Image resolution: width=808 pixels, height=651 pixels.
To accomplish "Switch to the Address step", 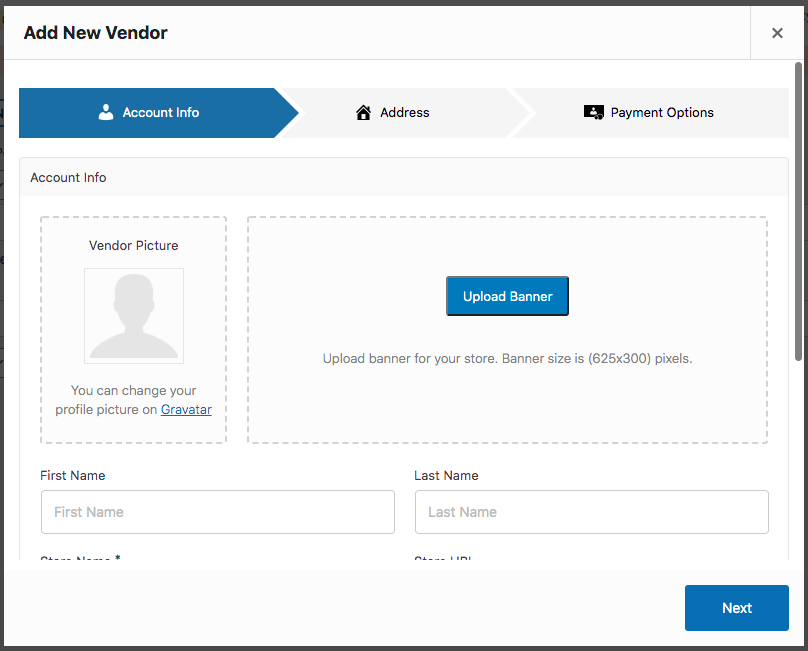I will click(x=400, y=112).
